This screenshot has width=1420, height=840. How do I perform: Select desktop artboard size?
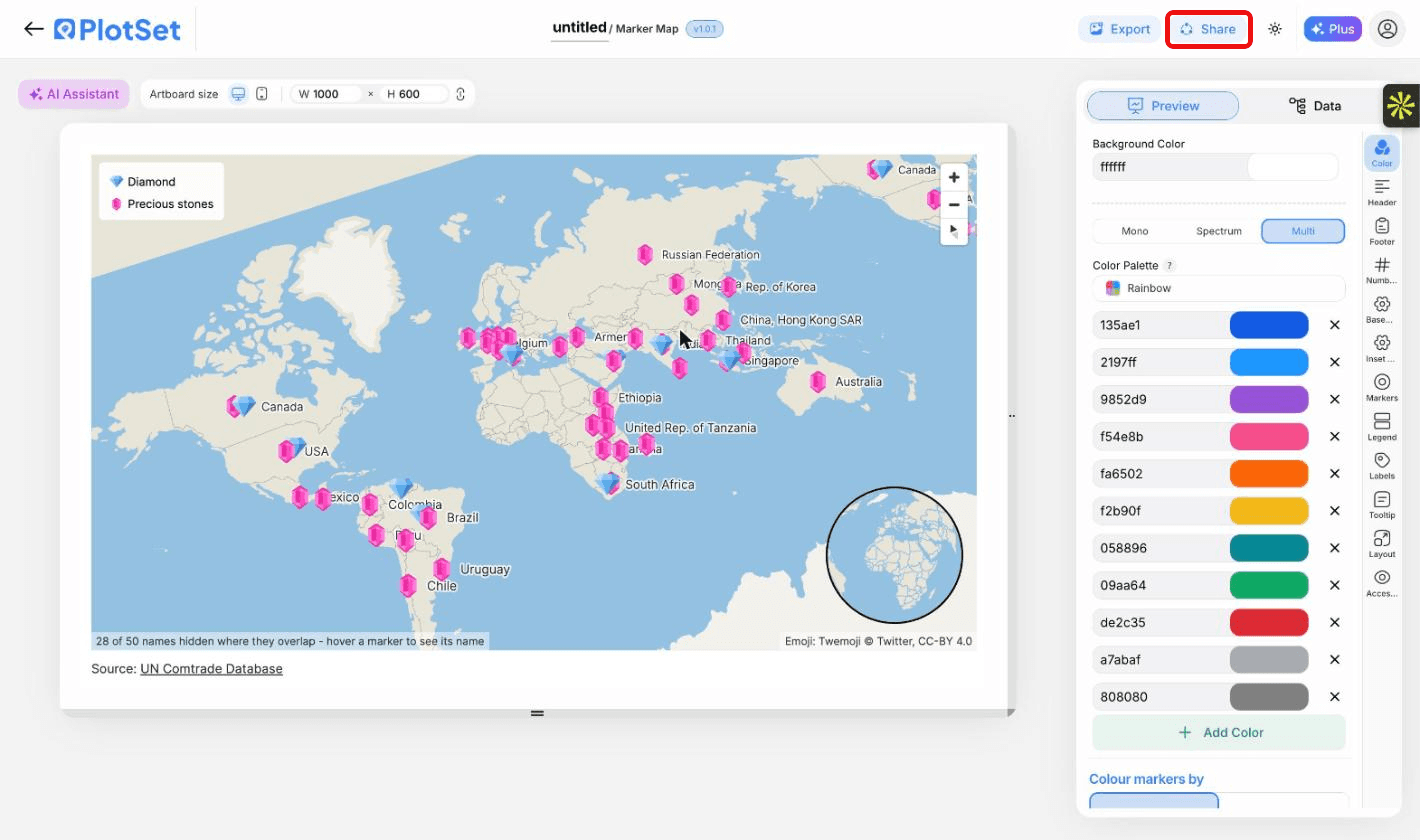pos(238,94)
